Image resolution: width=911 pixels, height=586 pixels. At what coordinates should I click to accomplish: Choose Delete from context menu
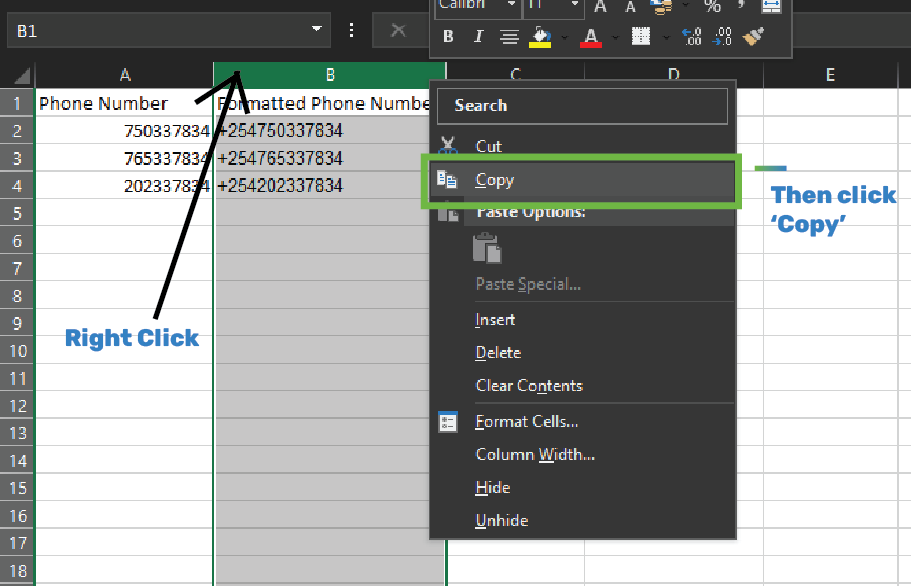[583, 353]
